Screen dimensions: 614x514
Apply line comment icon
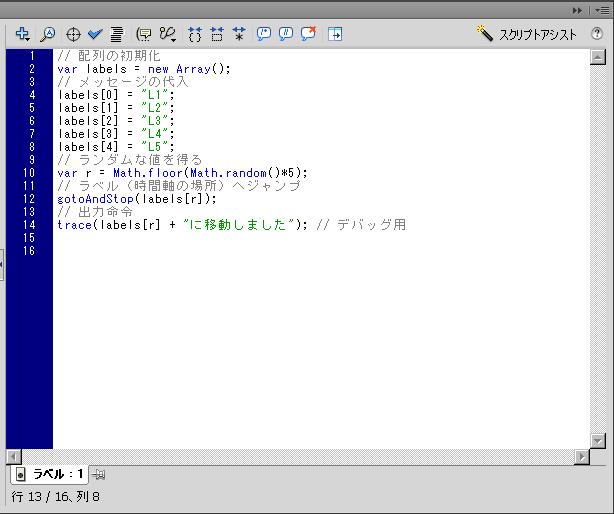pos(286,34)
